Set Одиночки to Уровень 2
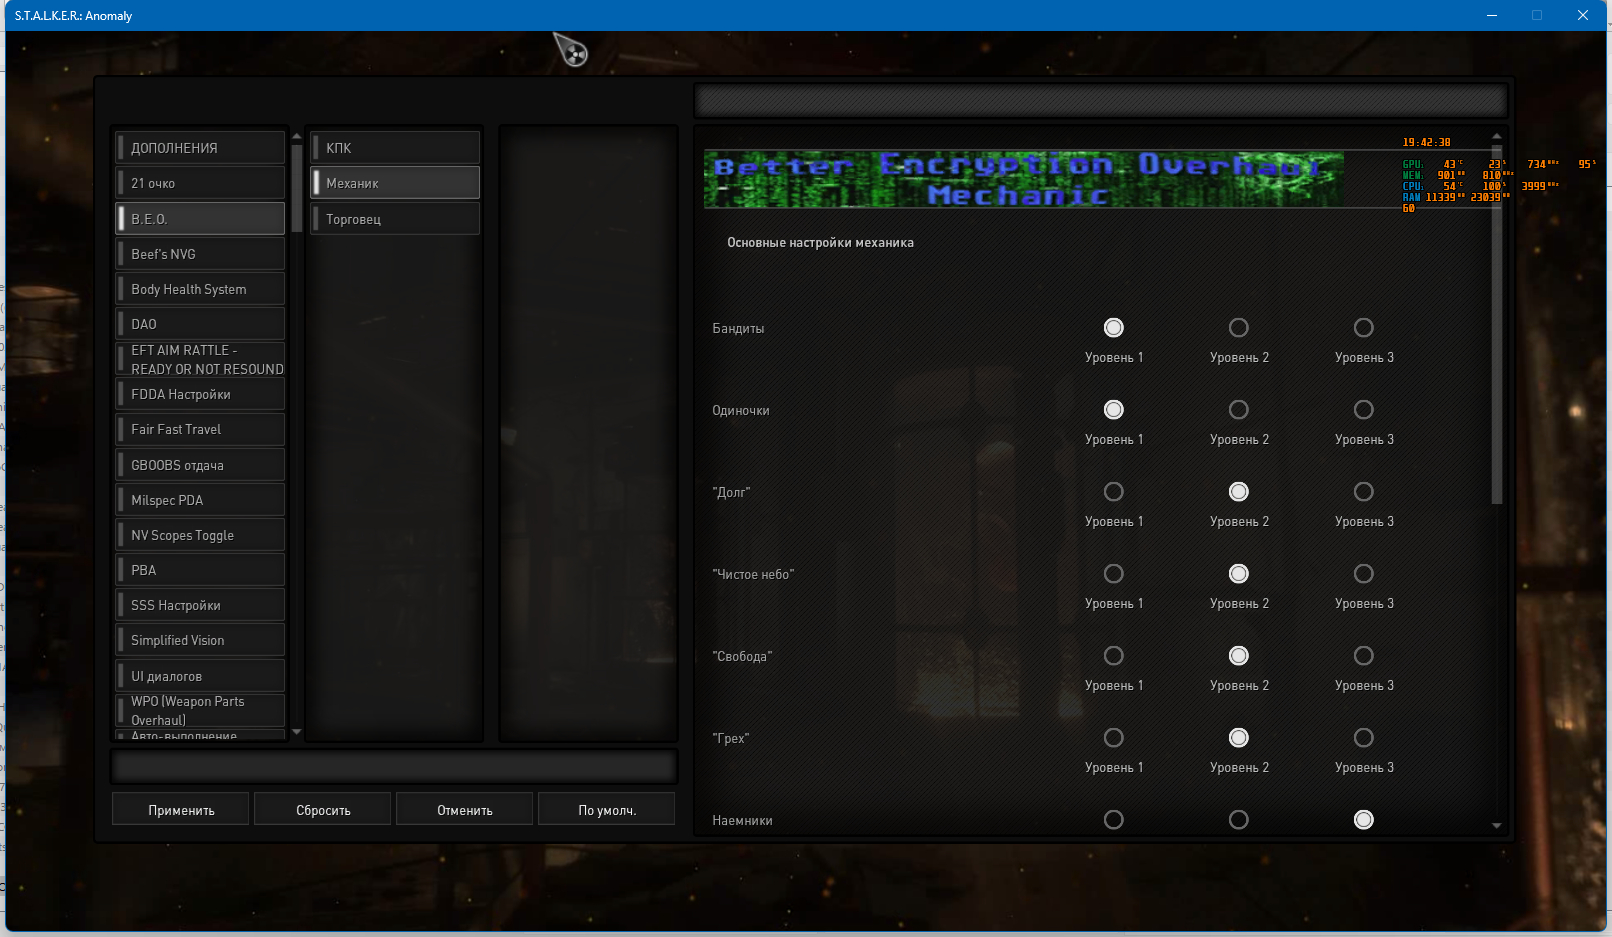 (1238, 410)
